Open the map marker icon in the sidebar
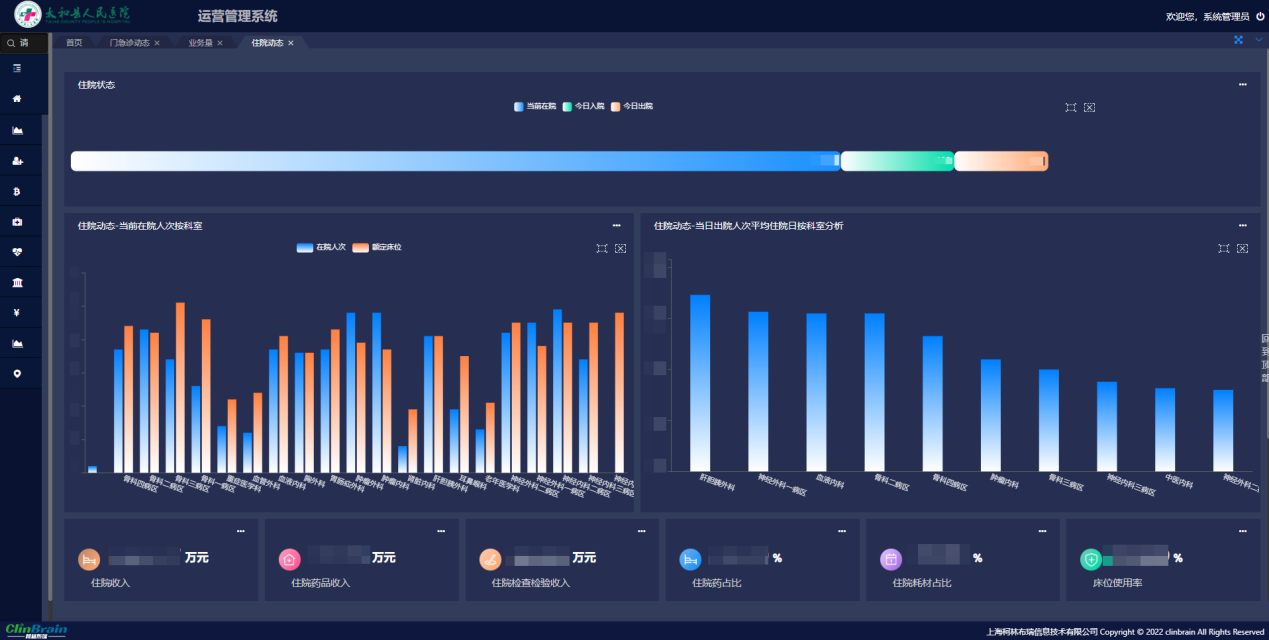The width and height of the screenshot is (1269, 640). [x=17, y=374]
